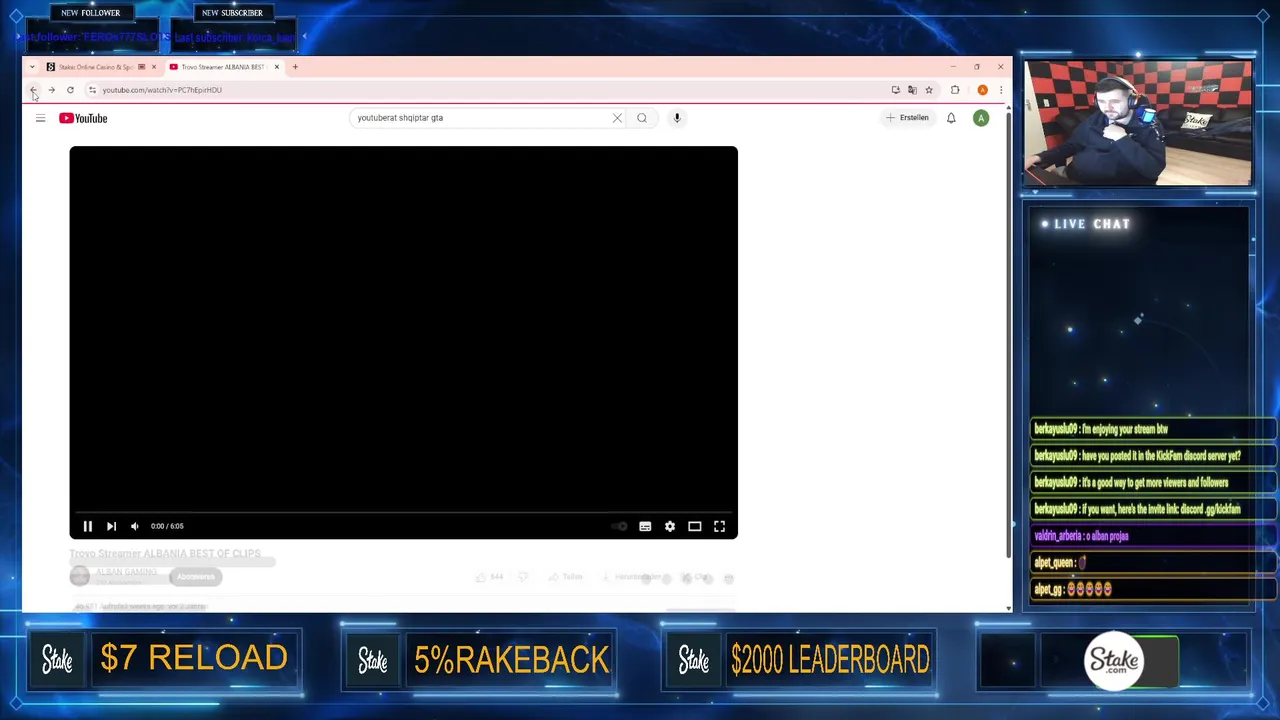1280x720 pixels.
Task: Translate this page icon in toolbar
Action: coord(912,90)
